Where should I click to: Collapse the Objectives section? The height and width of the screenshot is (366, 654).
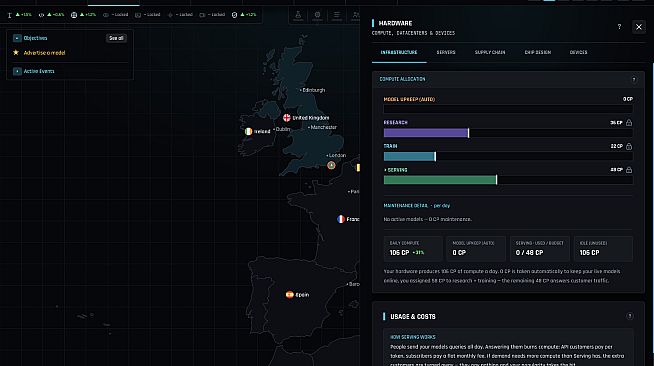[17, 38]
